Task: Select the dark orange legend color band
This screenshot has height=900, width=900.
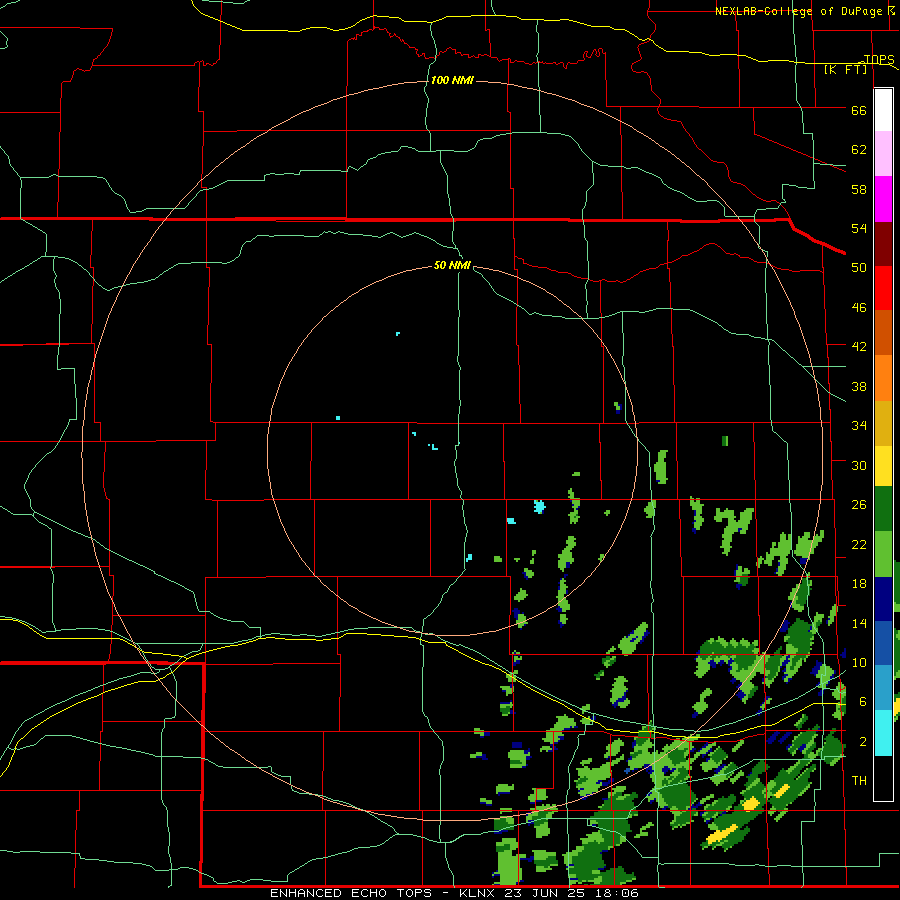Action: [883, 333]
